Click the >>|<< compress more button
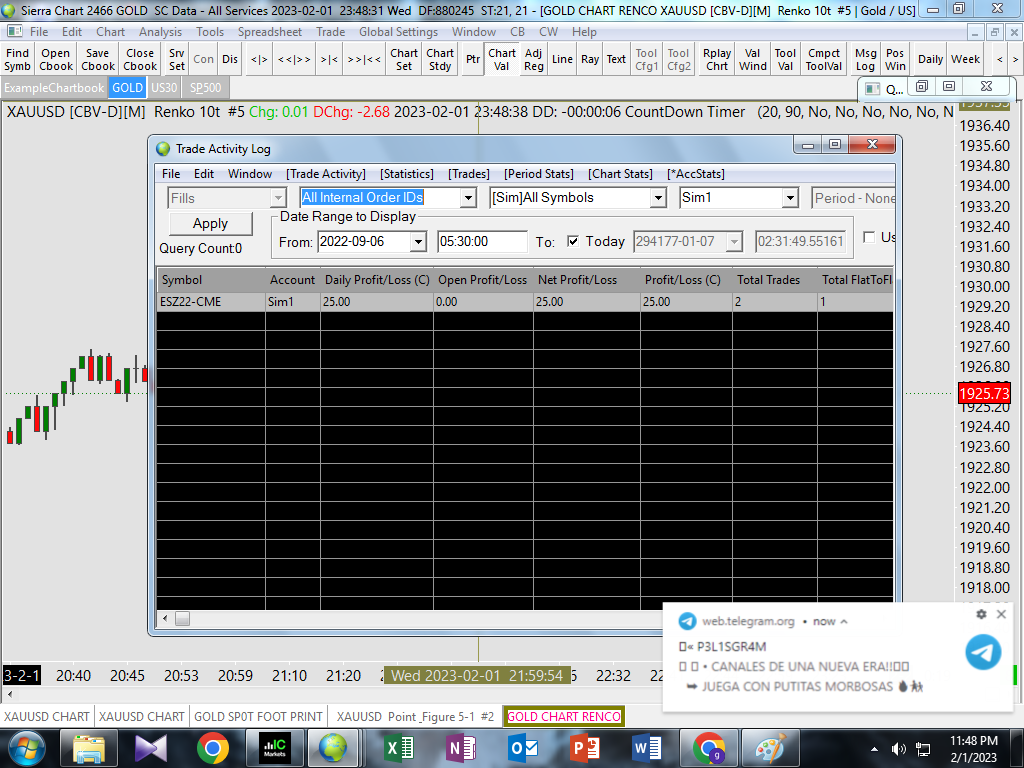 coord(364,59)
